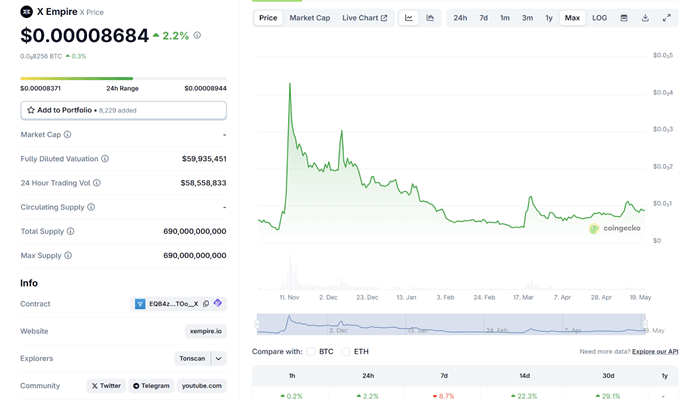
Task: Set chart range to 3m
Action: click(527, 18)
